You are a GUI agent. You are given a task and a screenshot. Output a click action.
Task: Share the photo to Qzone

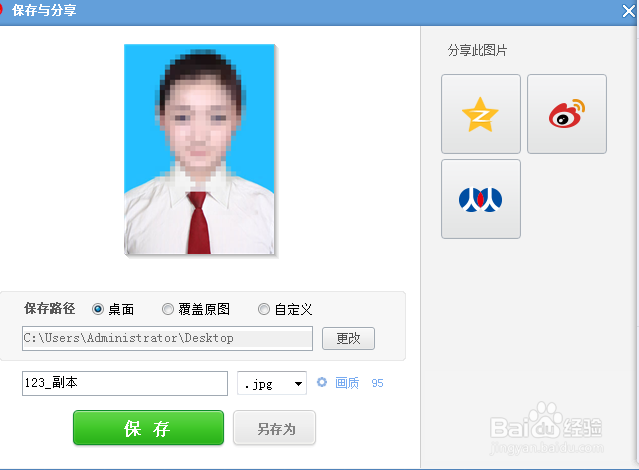click(480, 114)
